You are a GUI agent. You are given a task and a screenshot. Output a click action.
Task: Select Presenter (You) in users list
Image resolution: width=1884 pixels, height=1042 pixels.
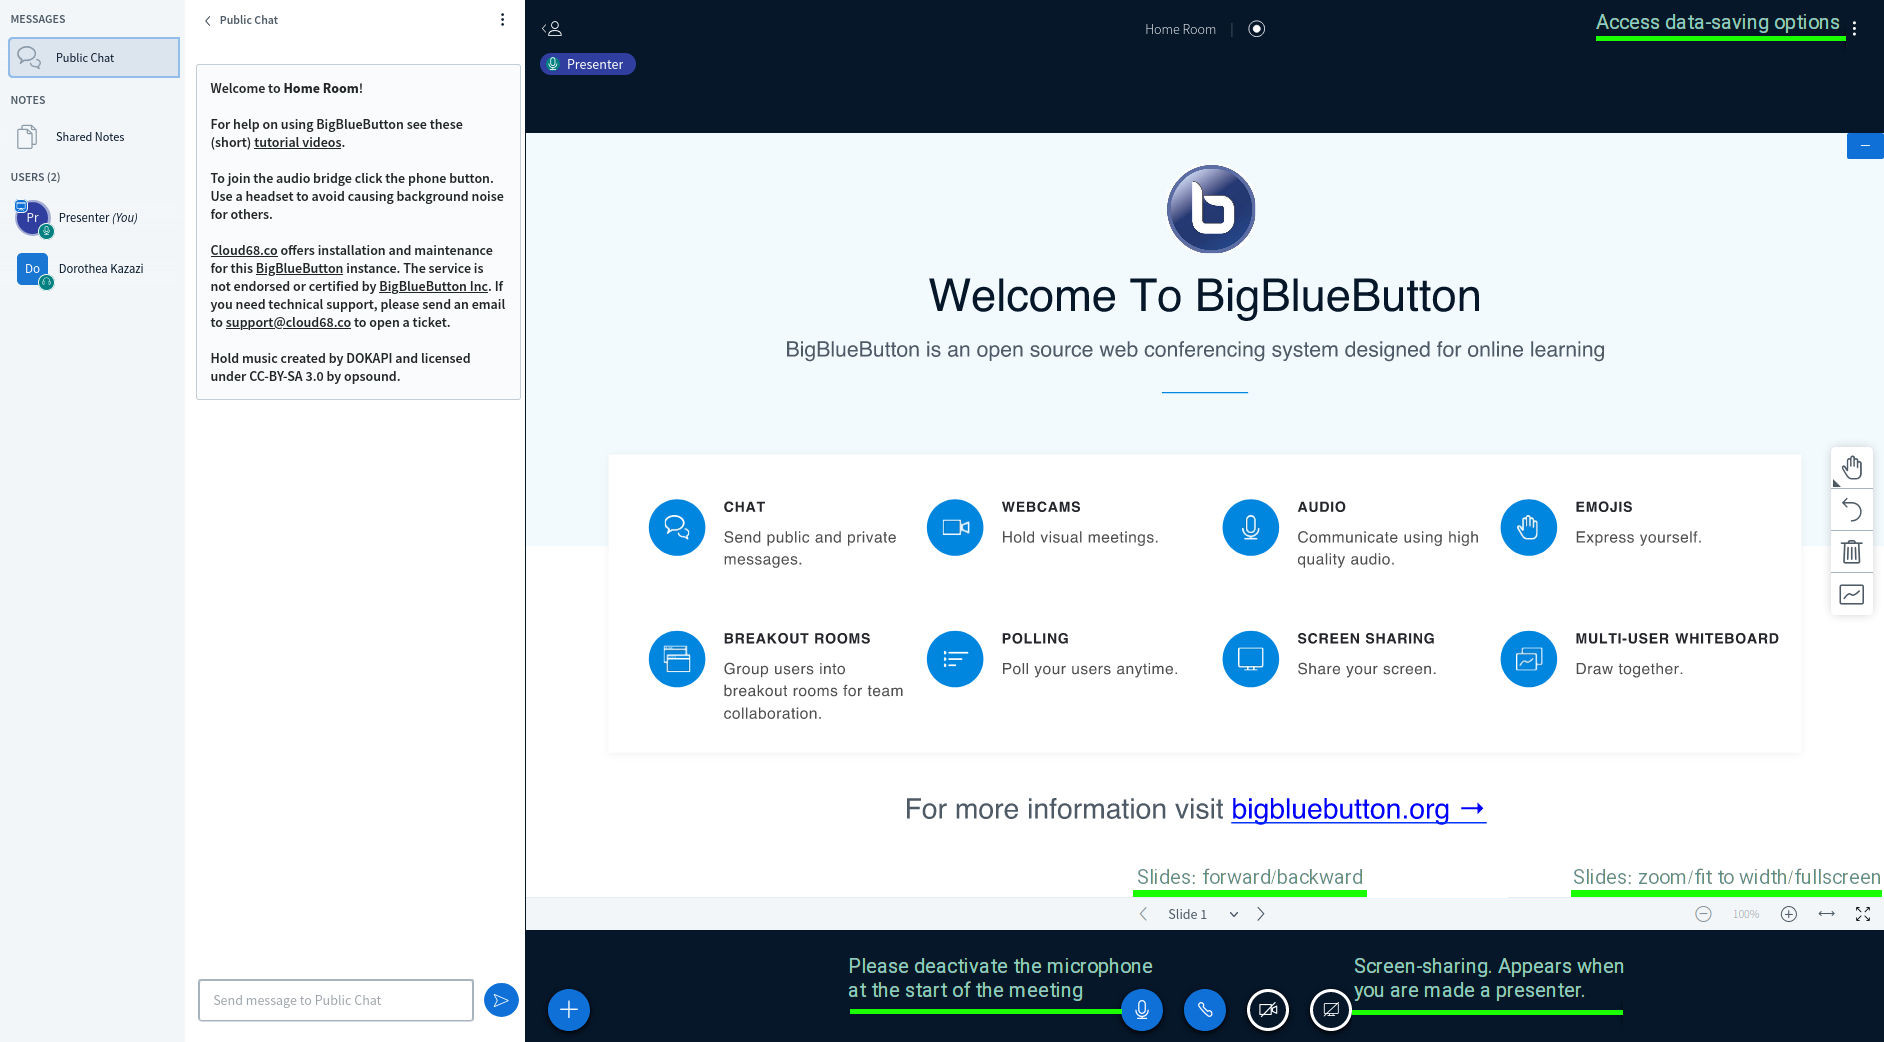point(94,217)
